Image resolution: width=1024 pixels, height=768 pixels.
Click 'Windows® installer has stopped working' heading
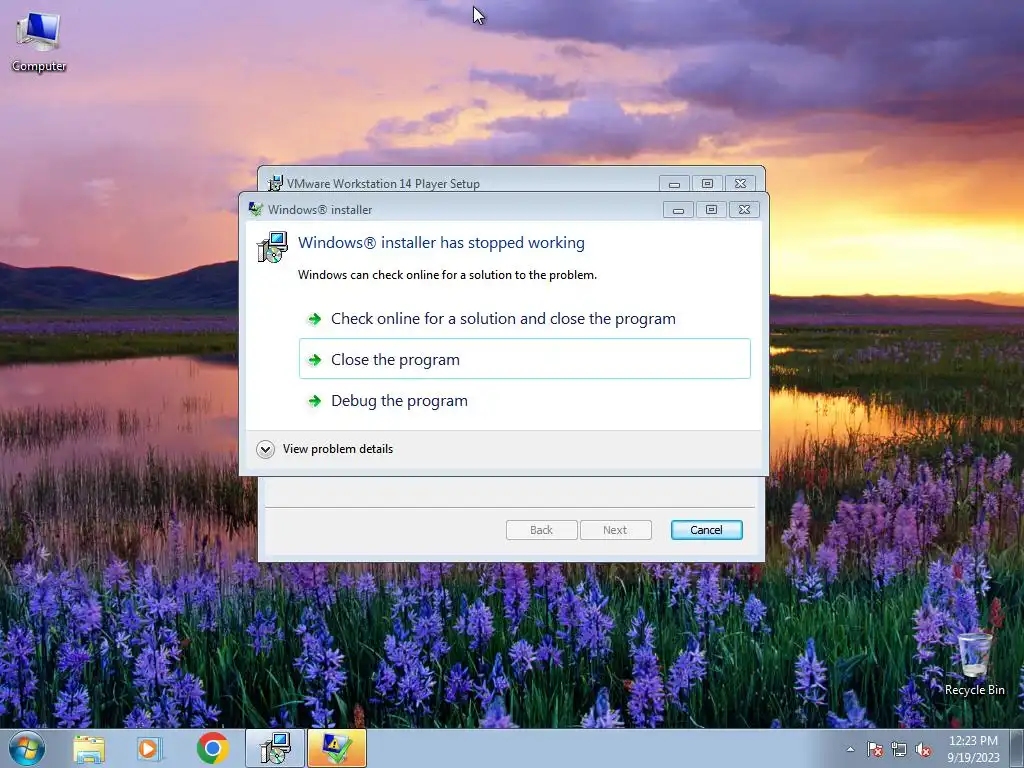441,243
